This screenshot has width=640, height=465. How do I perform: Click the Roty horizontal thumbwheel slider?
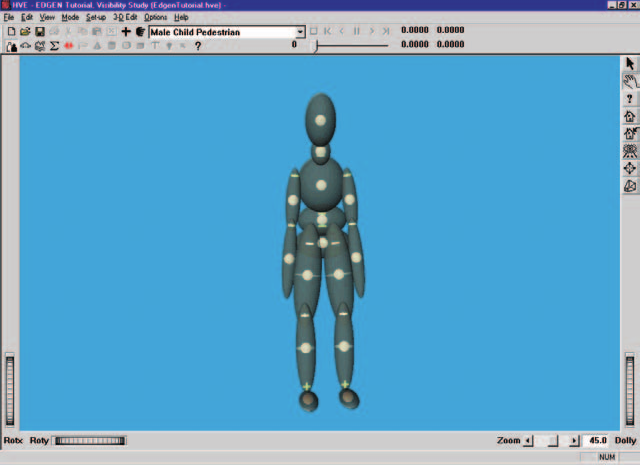coord(90,441)
